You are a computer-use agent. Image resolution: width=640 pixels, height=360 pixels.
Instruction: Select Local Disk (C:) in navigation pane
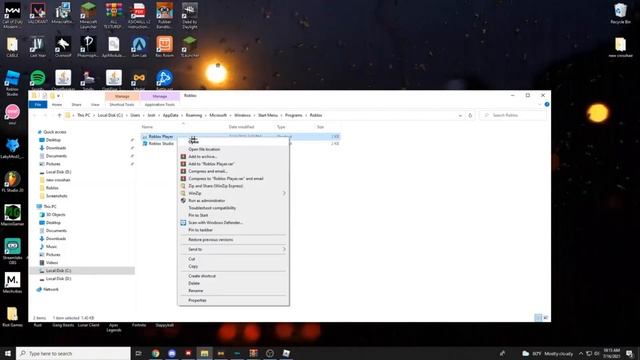[x=58, y=271]
